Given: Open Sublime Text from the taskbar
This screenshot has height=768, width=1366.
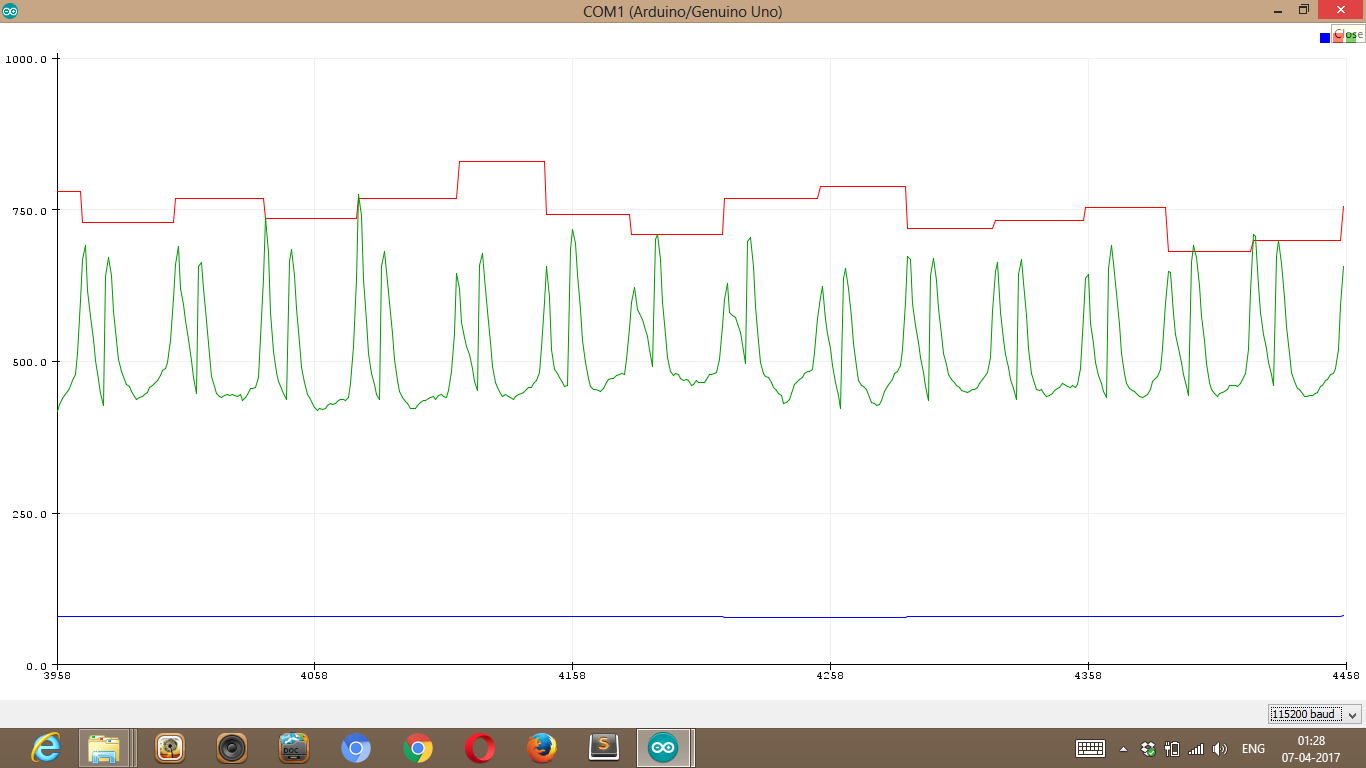Looking at the screenshot, I should [603, 748].
